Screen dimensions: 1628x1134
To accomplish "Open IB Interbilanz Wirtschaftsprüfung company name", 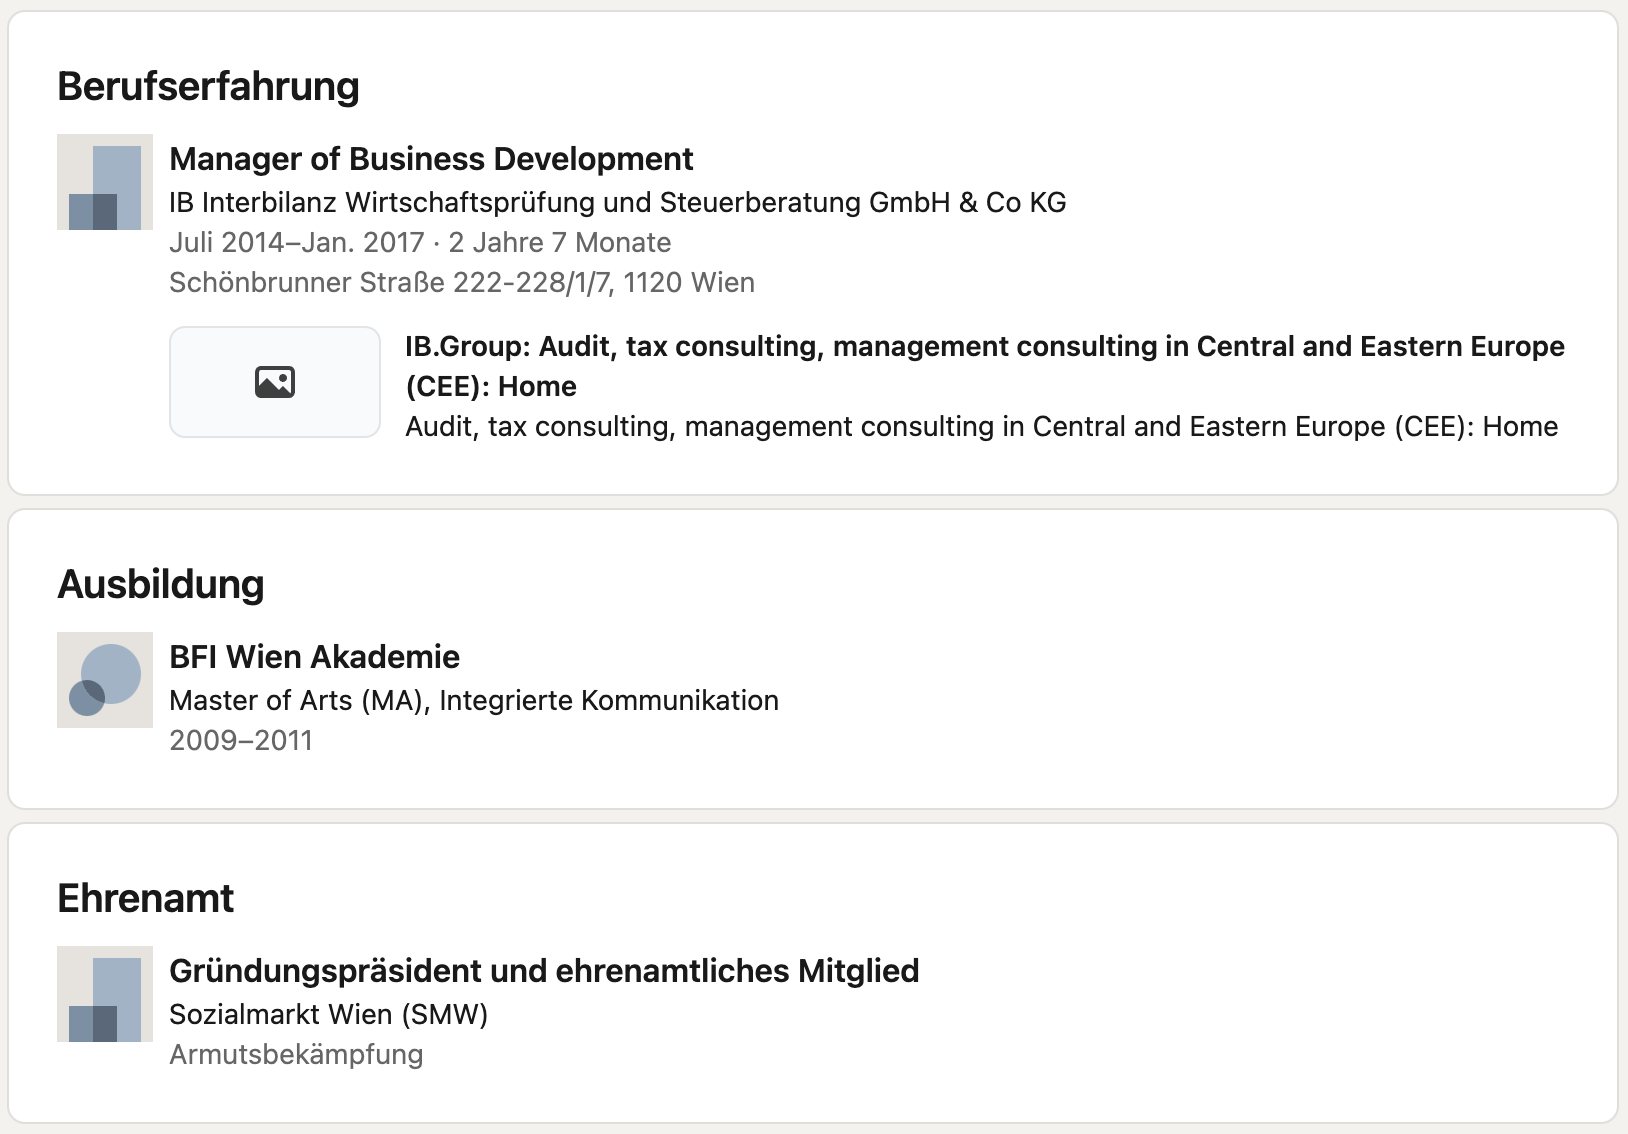I will [x=617, y=203].
